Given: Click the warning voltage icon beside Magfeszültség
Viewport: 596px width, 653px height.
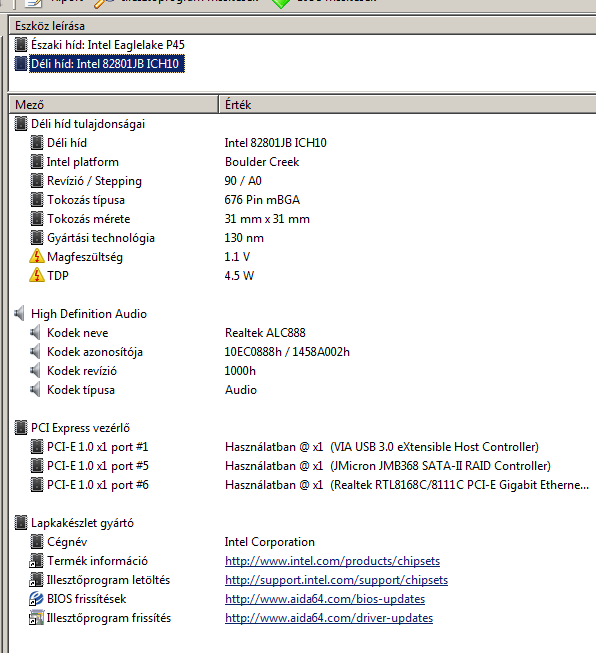Looking at the screenshot, I should click(x=37, y=257).
